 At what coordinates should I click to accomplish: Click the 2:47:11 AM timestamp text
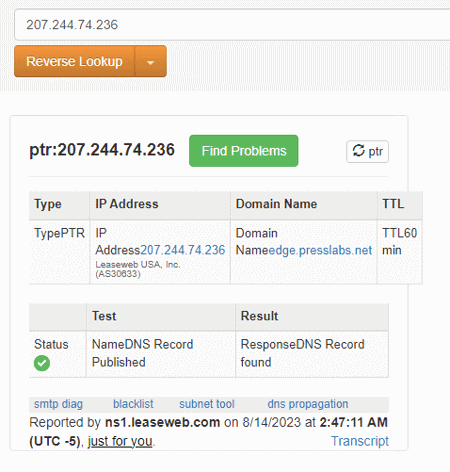354,422
